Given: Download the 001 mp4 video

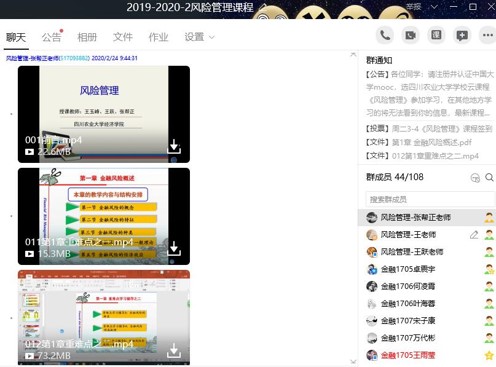Looking at the screenshot, I should click(x=174, y=147).
